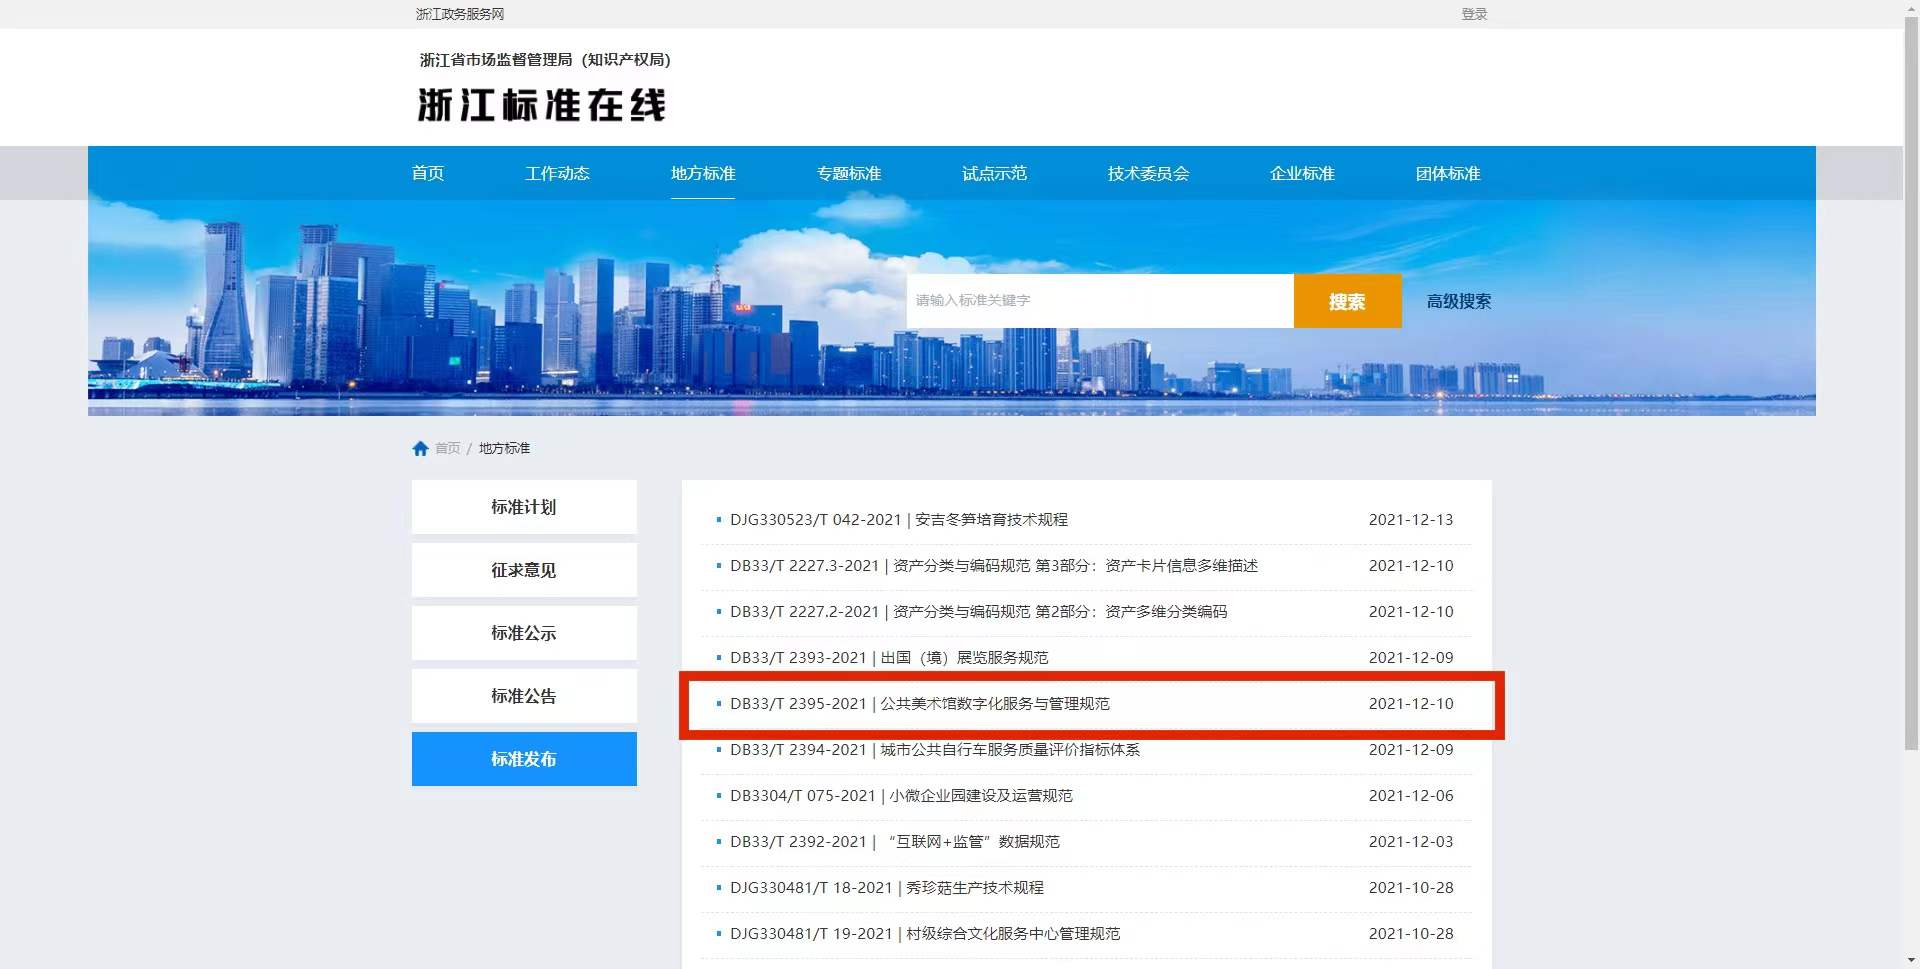Open DJG330481/T 19-2021 村级综合文化服务中心管理规范

click(x=925, y=934)
